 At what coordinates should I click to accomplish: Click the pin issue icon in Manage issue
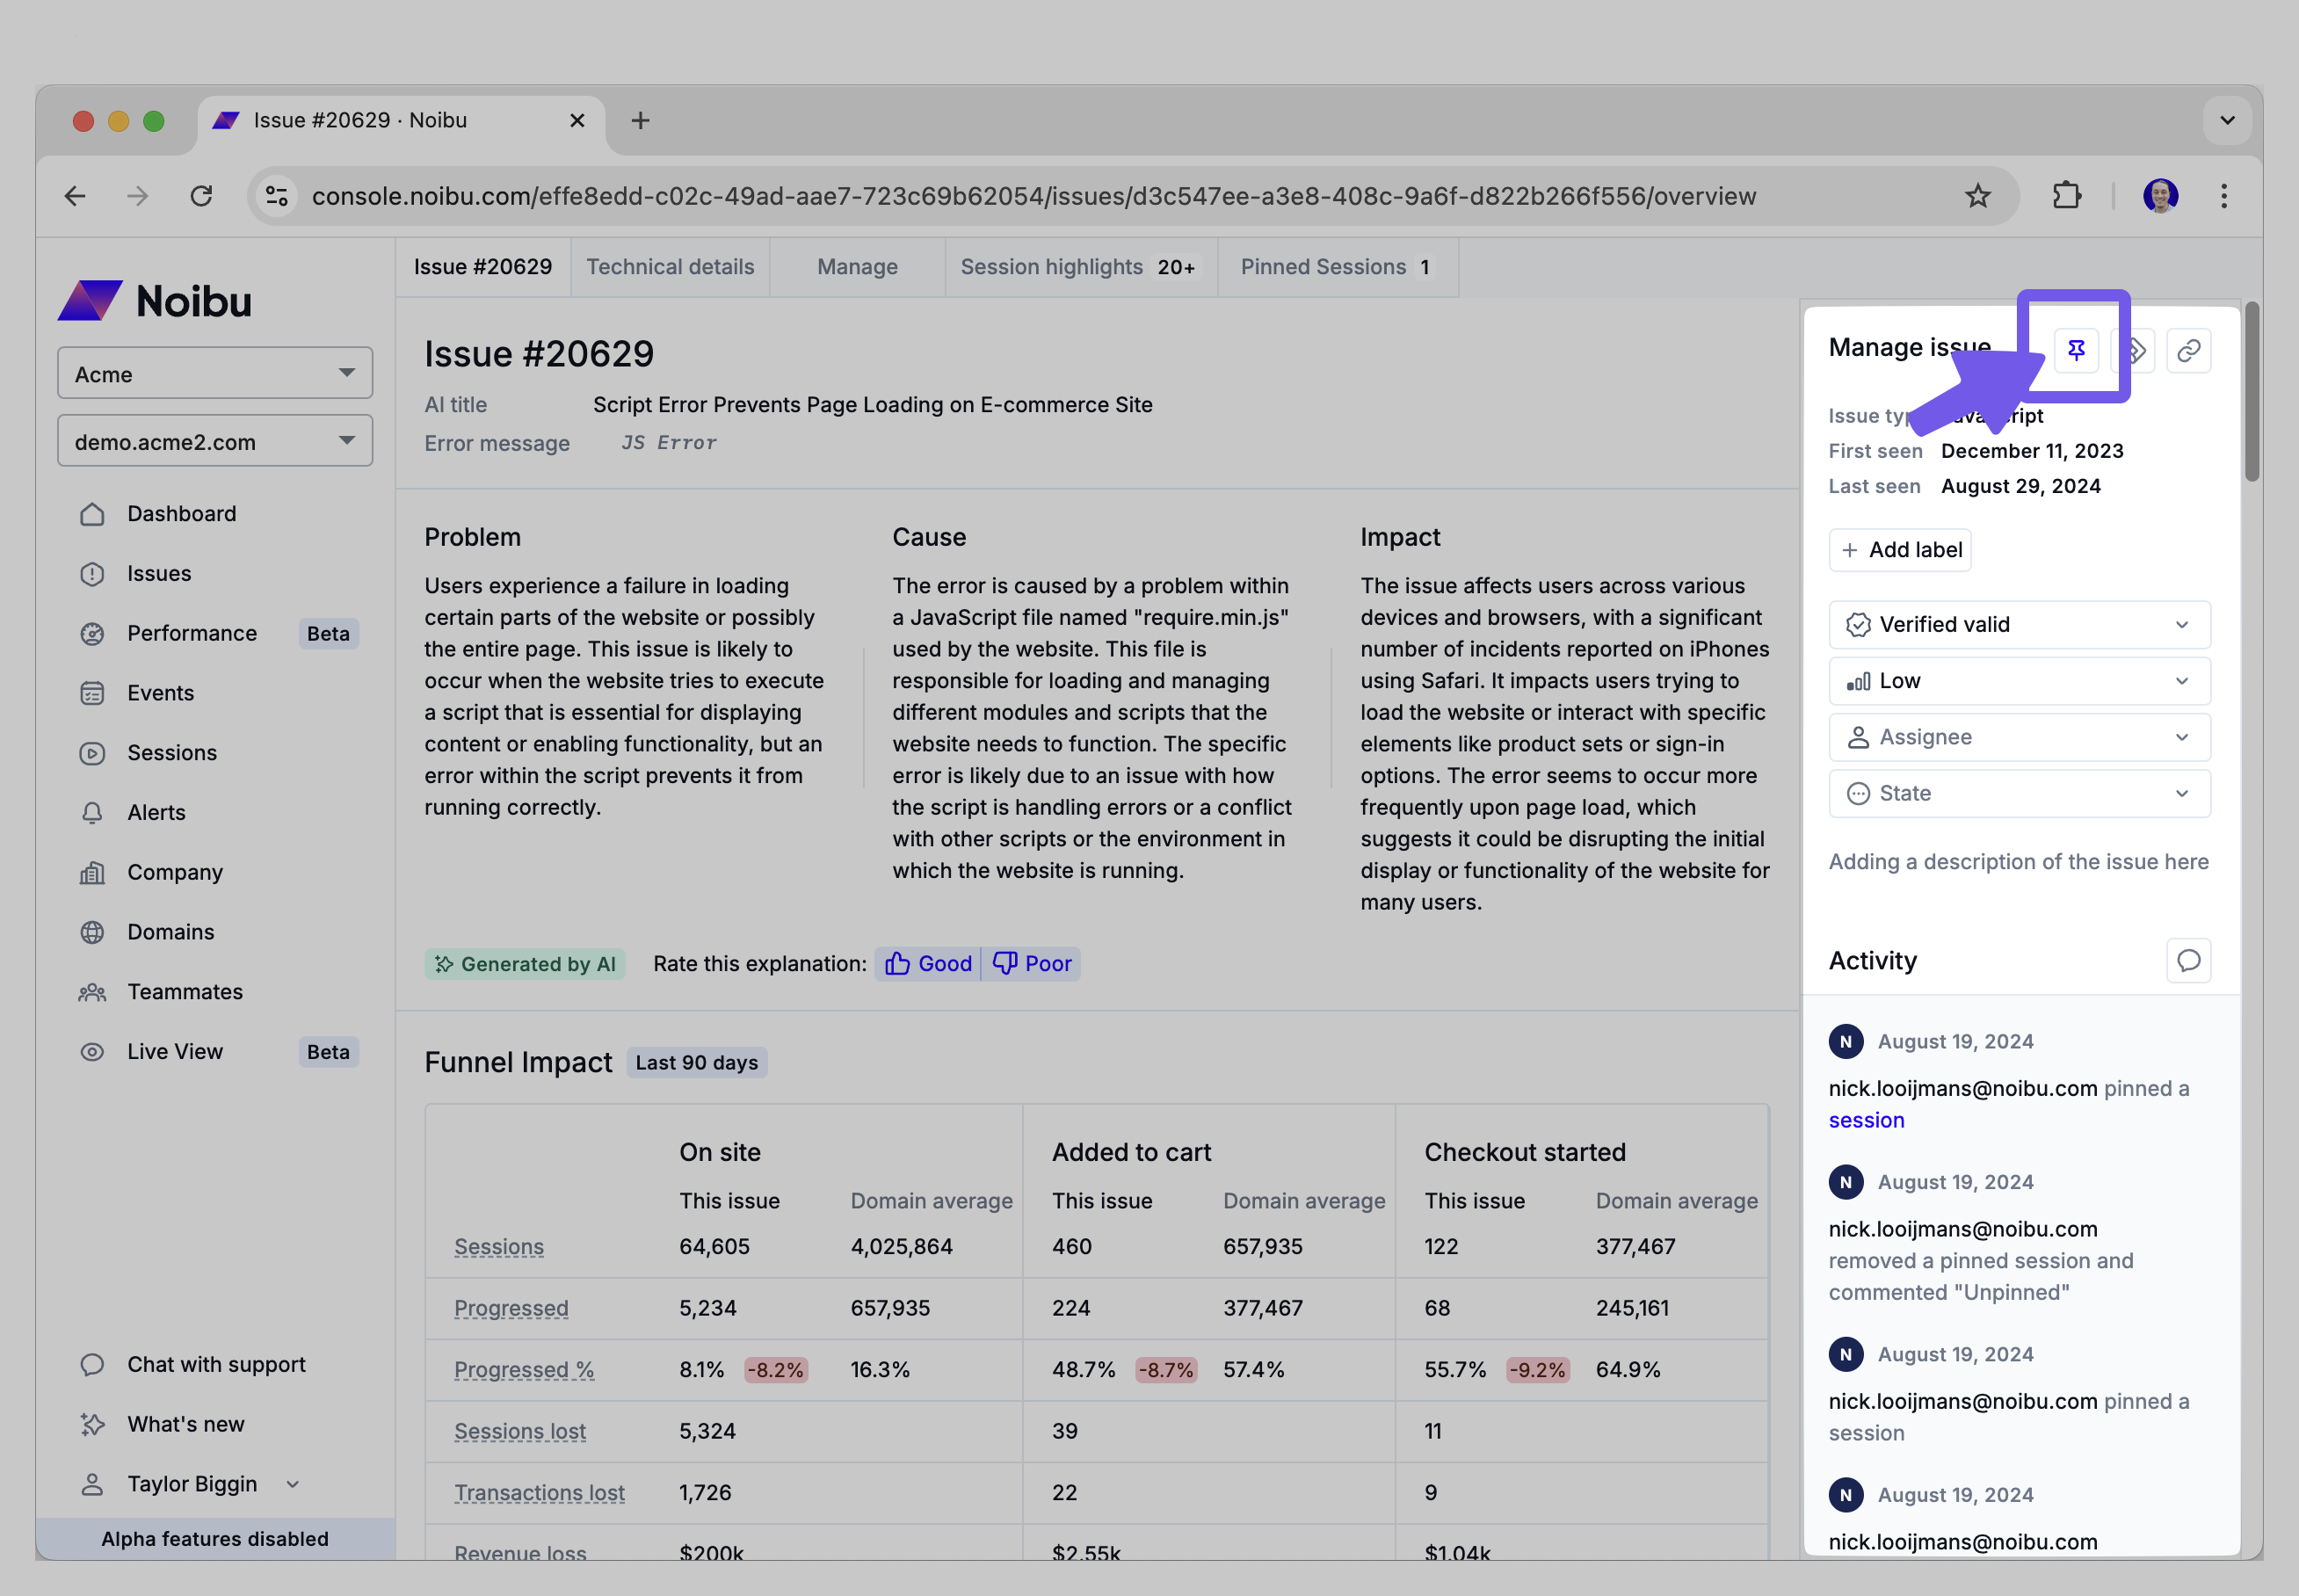(2076, 350)
